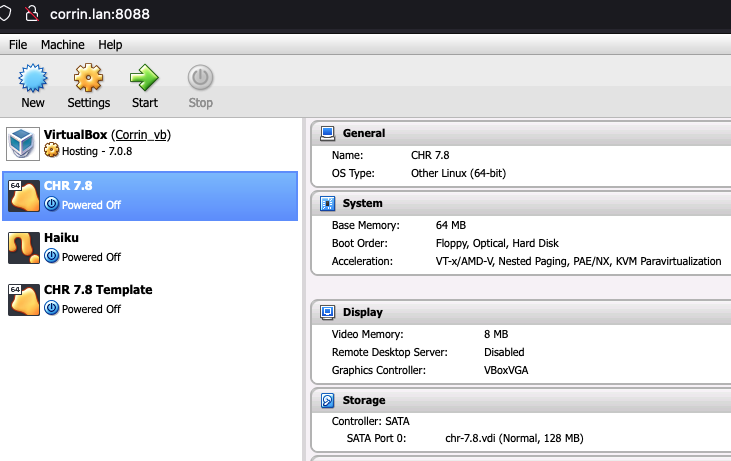
Task: Open the Display section header
Action: (x=521, y=312)
